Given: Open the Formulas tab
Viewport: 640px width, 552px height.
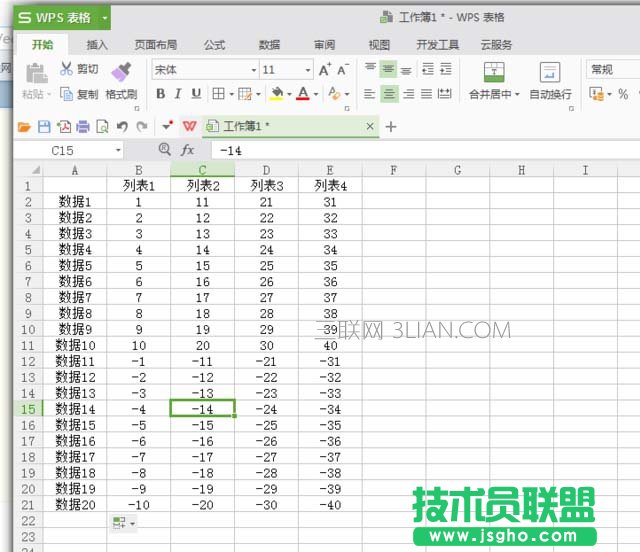Looking at the screenshot, I should [x=214, y=45].
